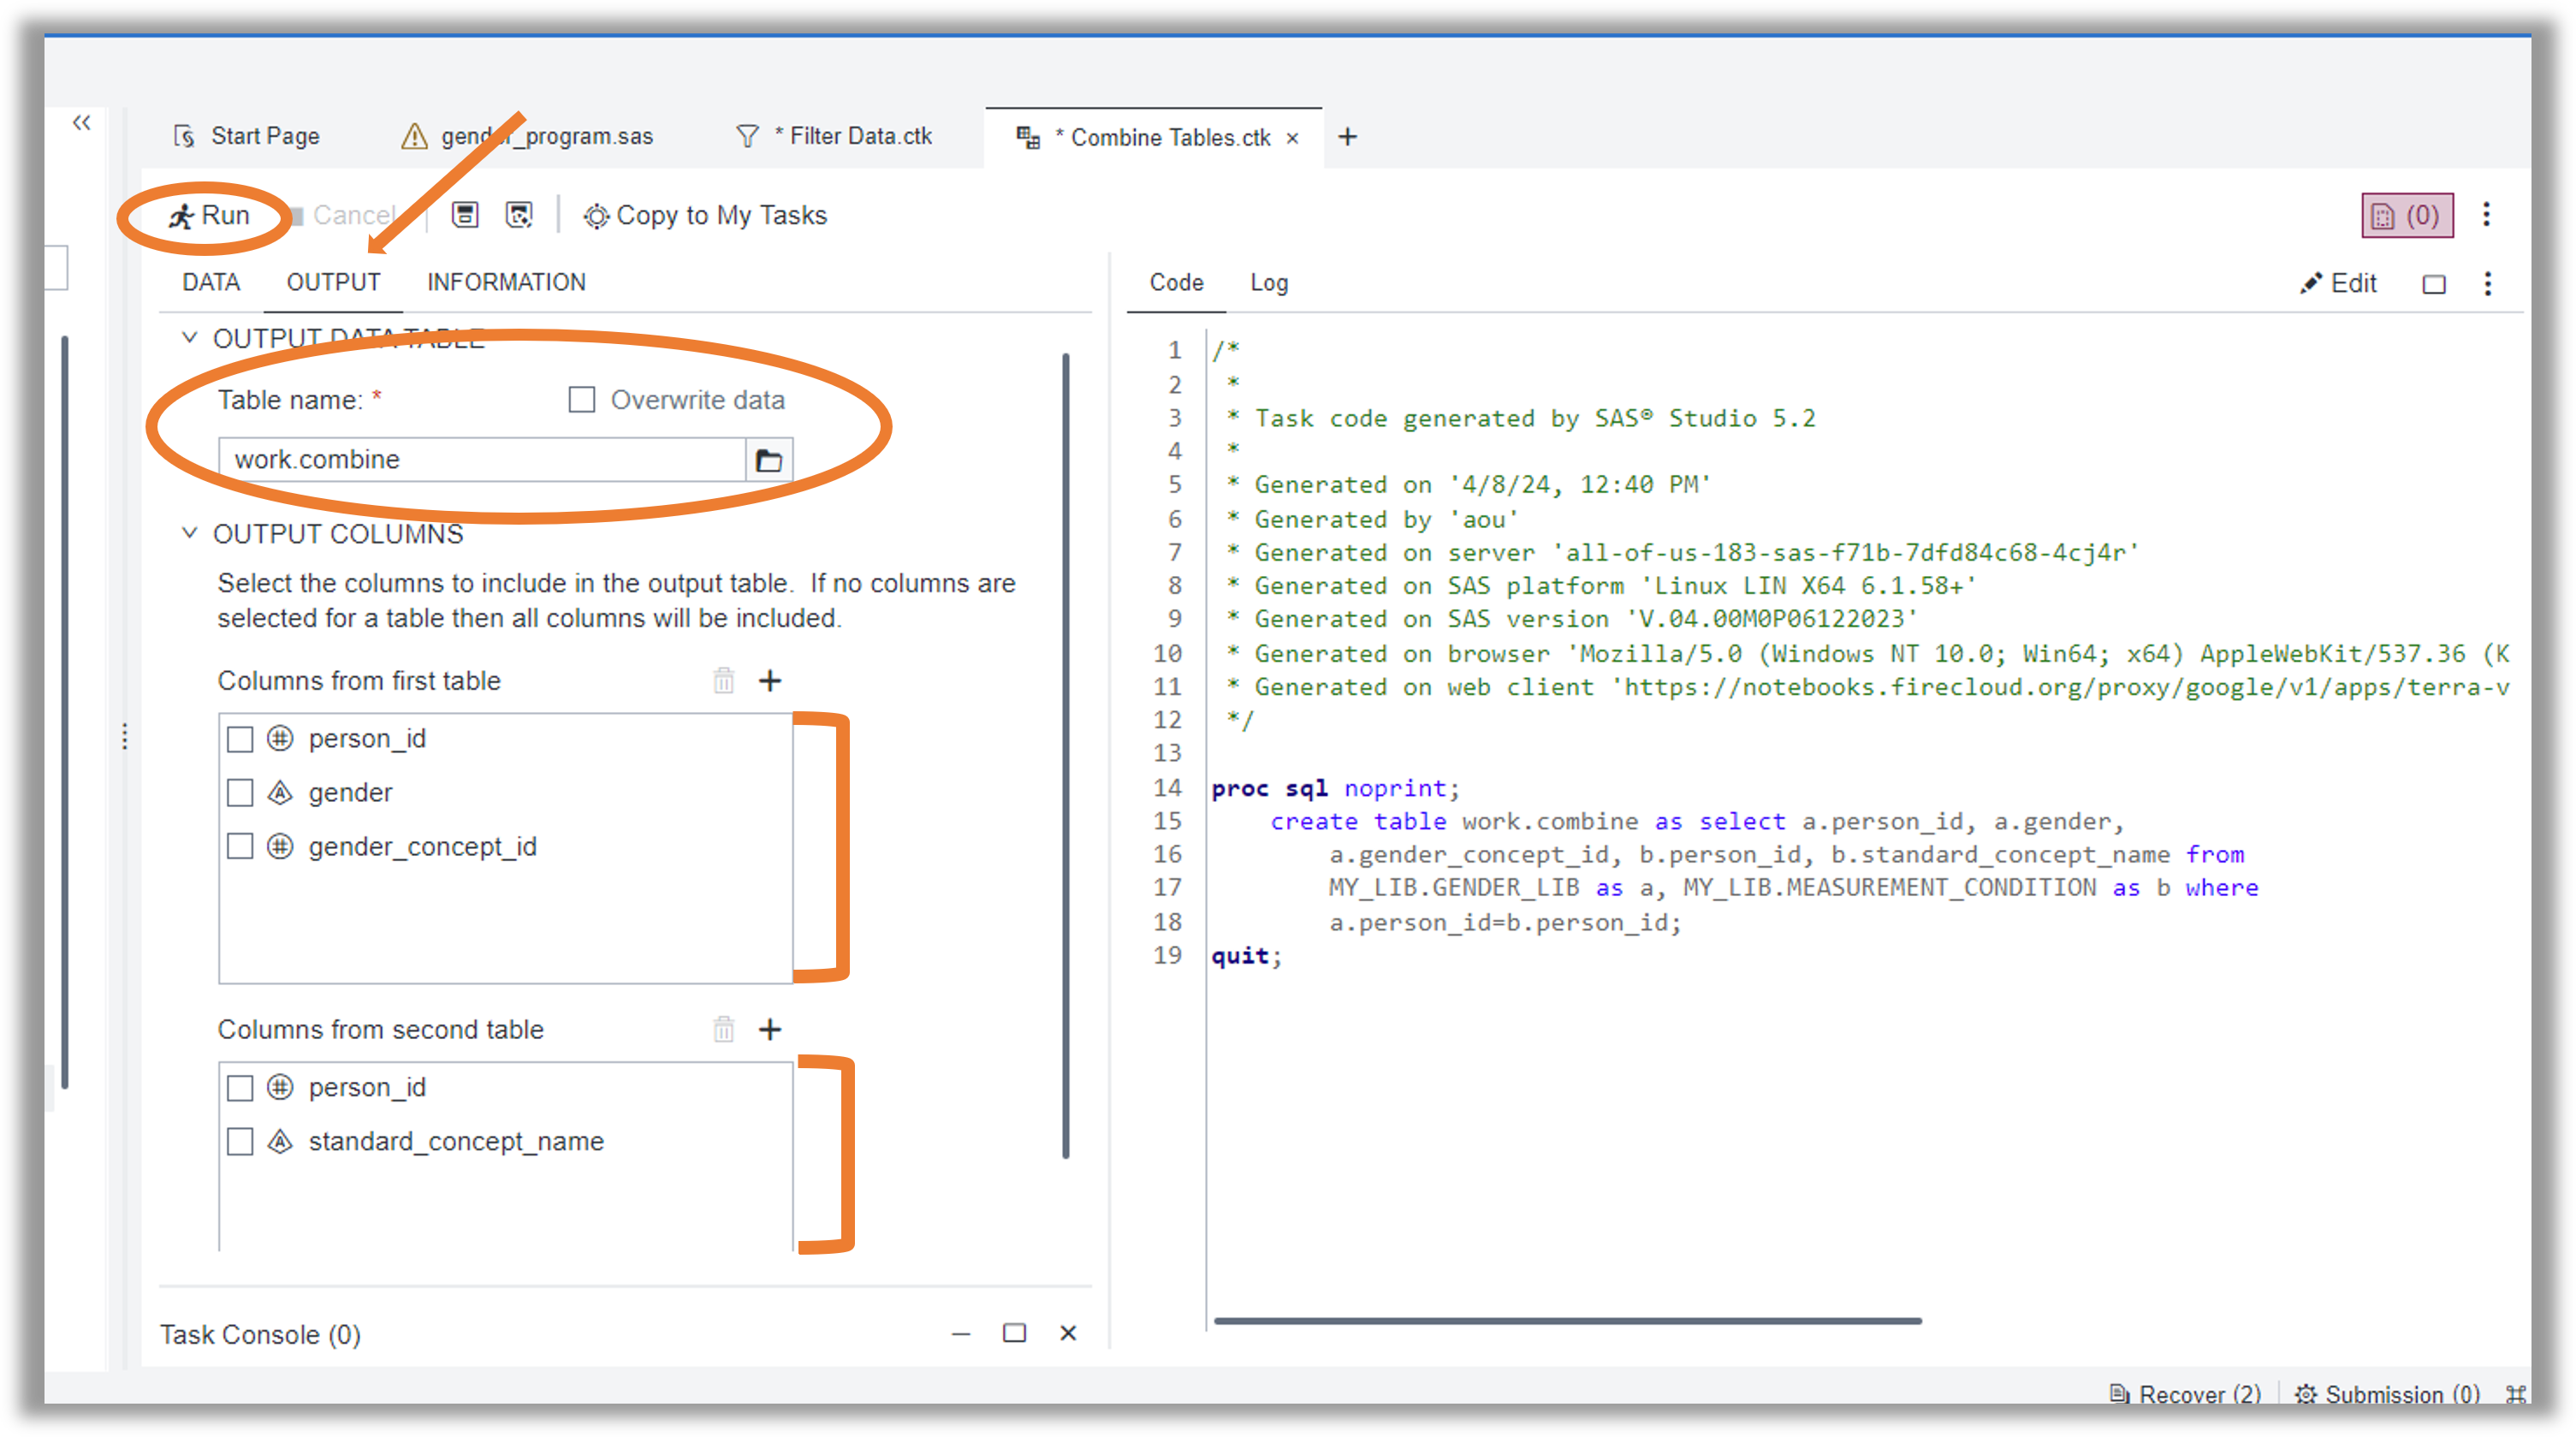Maximize the Task Console panel
Image resolution: width=2576 pixels, height=1437 pixels.
click(x=1014, y=1333)
